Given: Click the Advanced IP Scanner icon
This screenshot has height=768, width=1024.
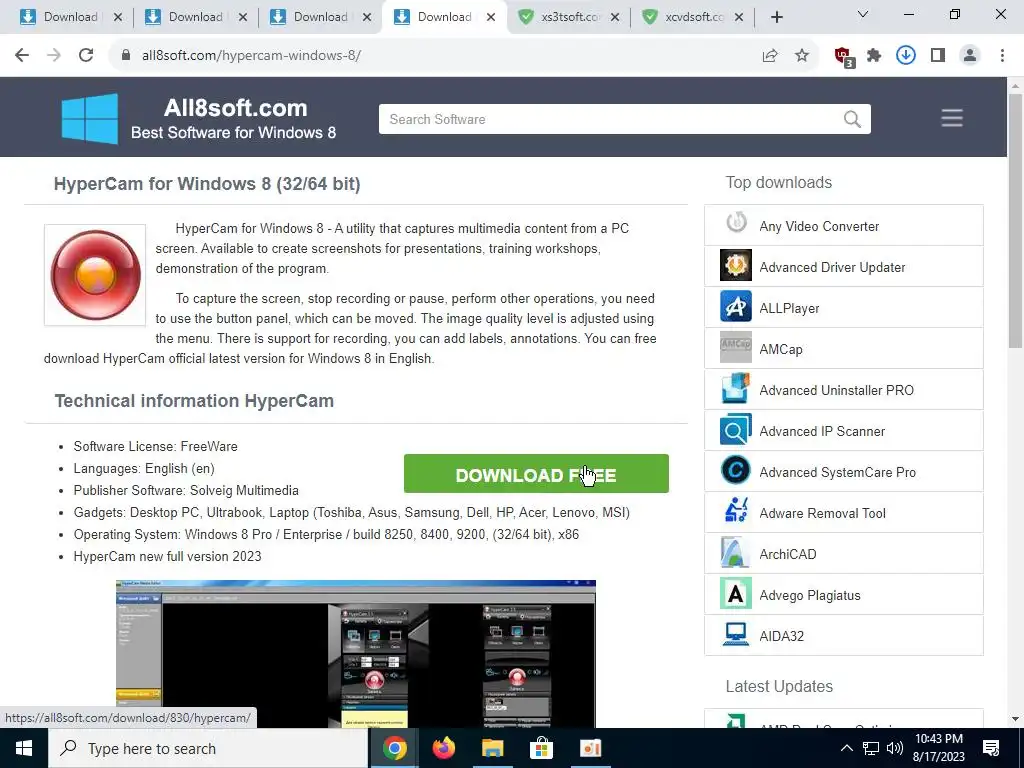Looking at the screenshot, I should coord(736,430).
